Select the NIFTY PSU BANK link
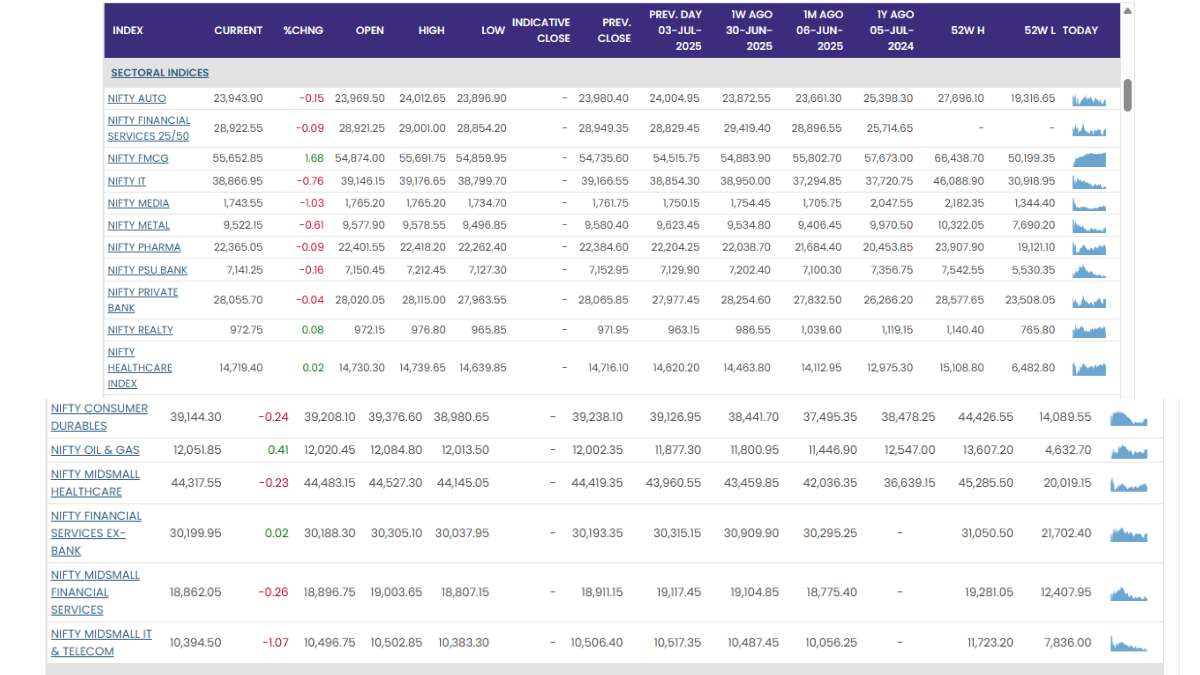The width and height of the screenshot is (1200, 675). pos(147,270)
